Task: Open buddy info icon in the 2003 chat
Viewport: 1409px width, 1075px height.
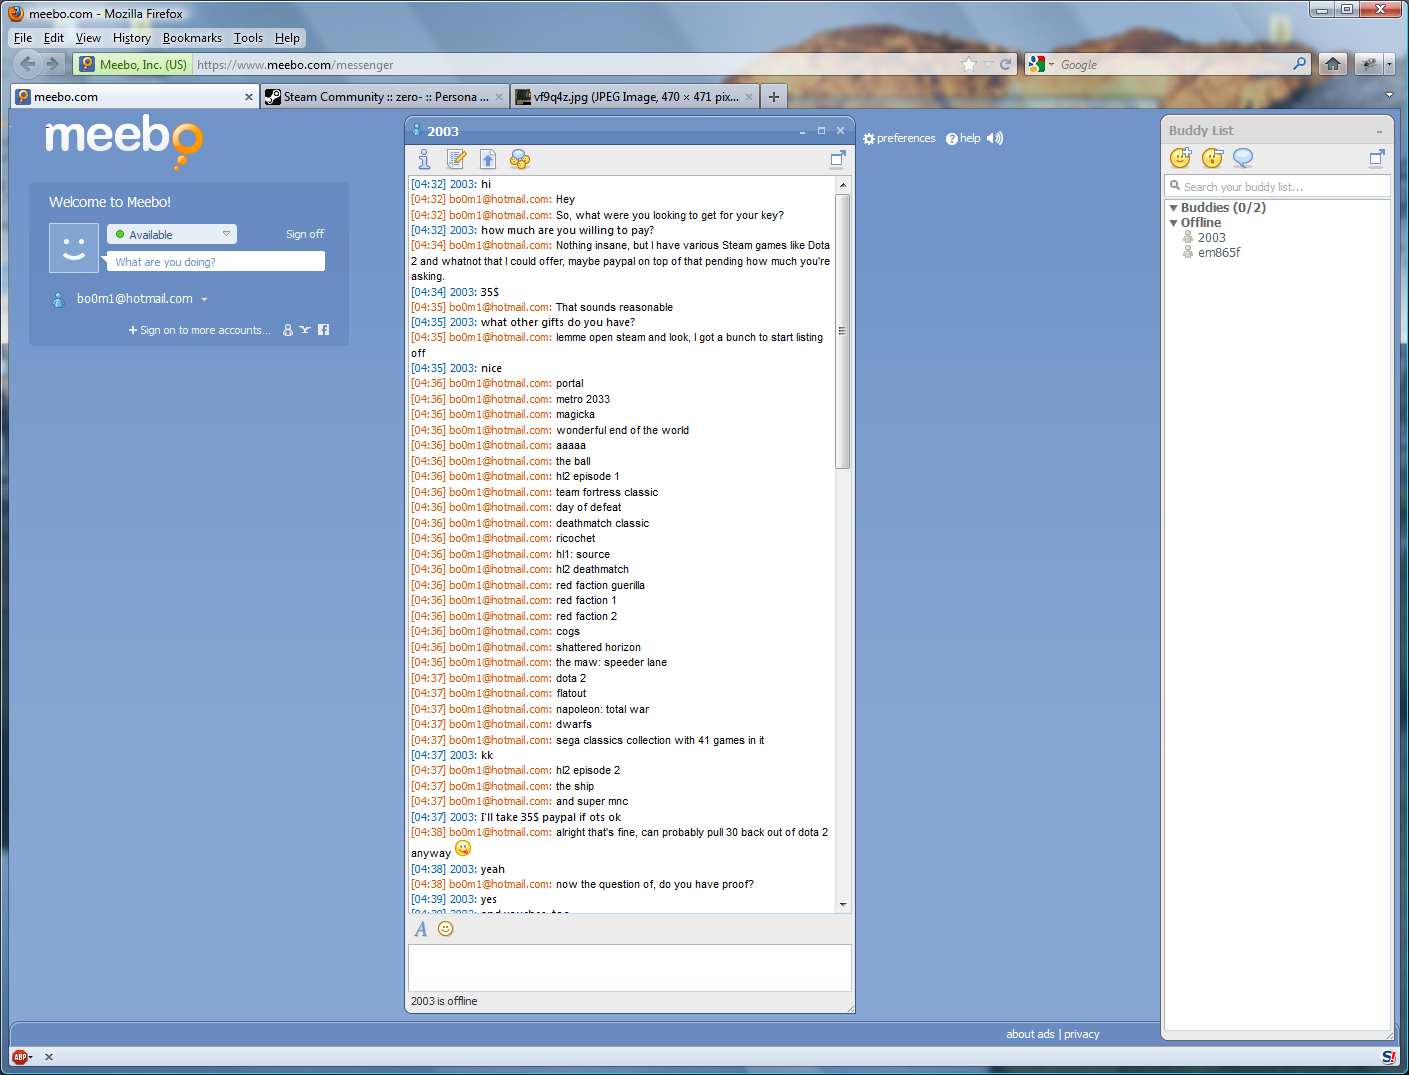Action: point(424,159)
